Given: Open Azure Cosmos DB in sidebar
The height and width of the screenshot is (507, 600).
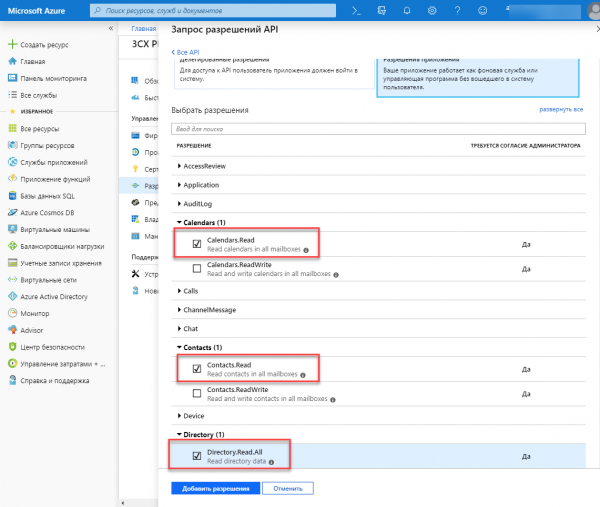Looking at the screenshot, I should coord(47,212).
